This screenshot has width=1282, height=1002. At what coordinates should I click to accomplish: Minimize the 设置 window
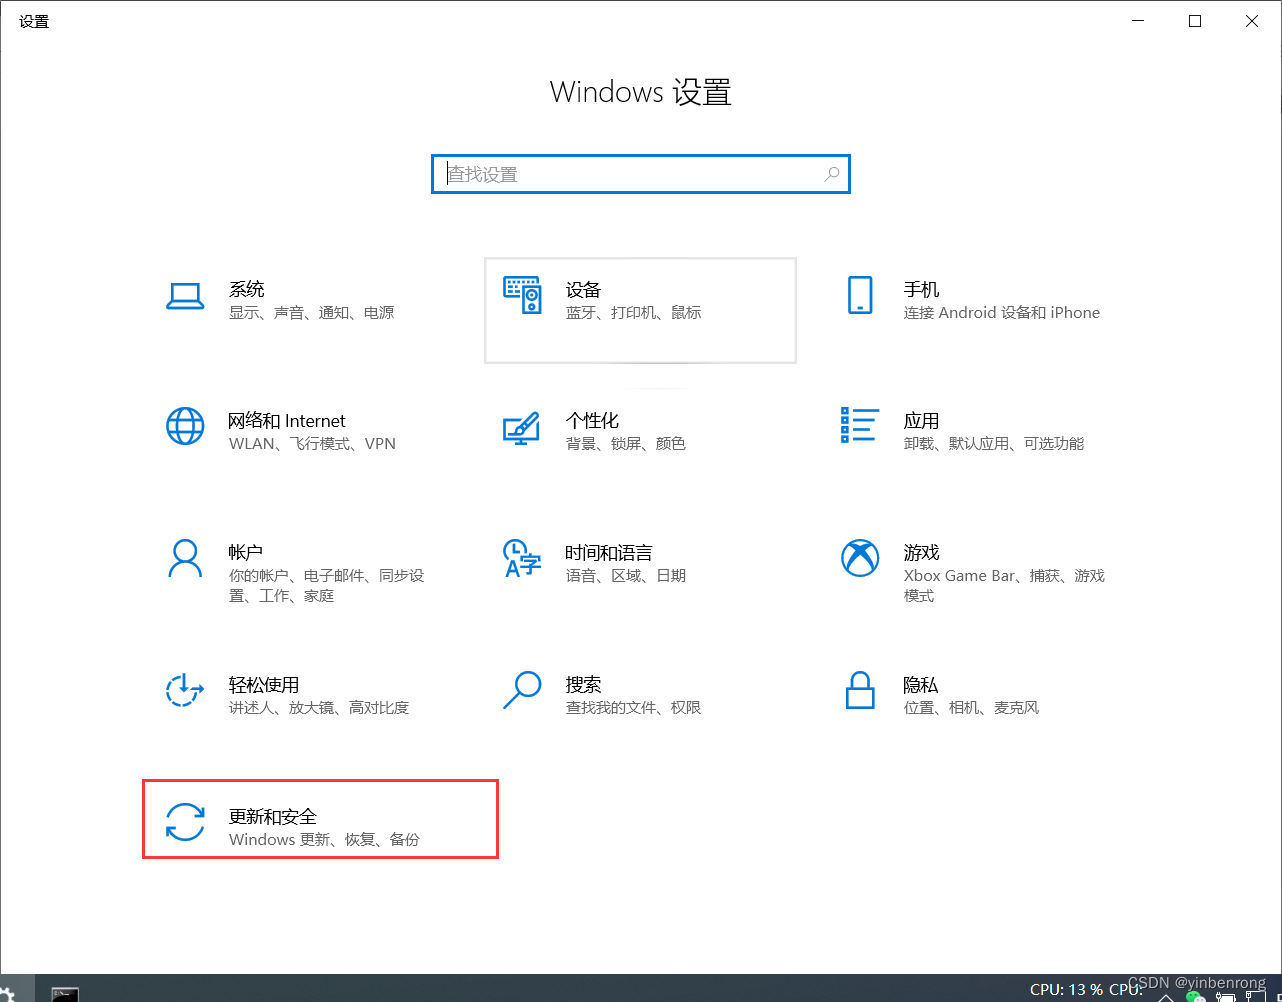[x=1138, y=21]
